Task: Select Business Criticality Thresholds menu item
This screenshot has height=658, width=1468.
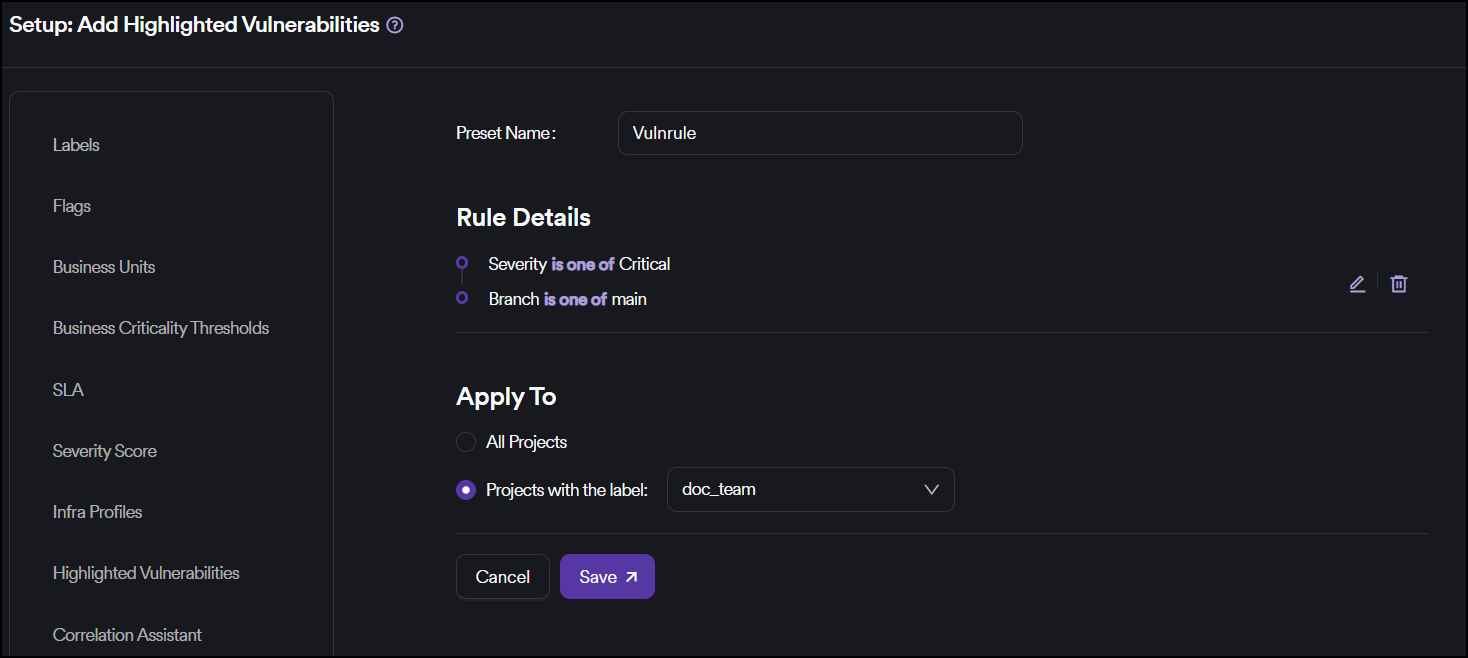Action: (161, 328)
